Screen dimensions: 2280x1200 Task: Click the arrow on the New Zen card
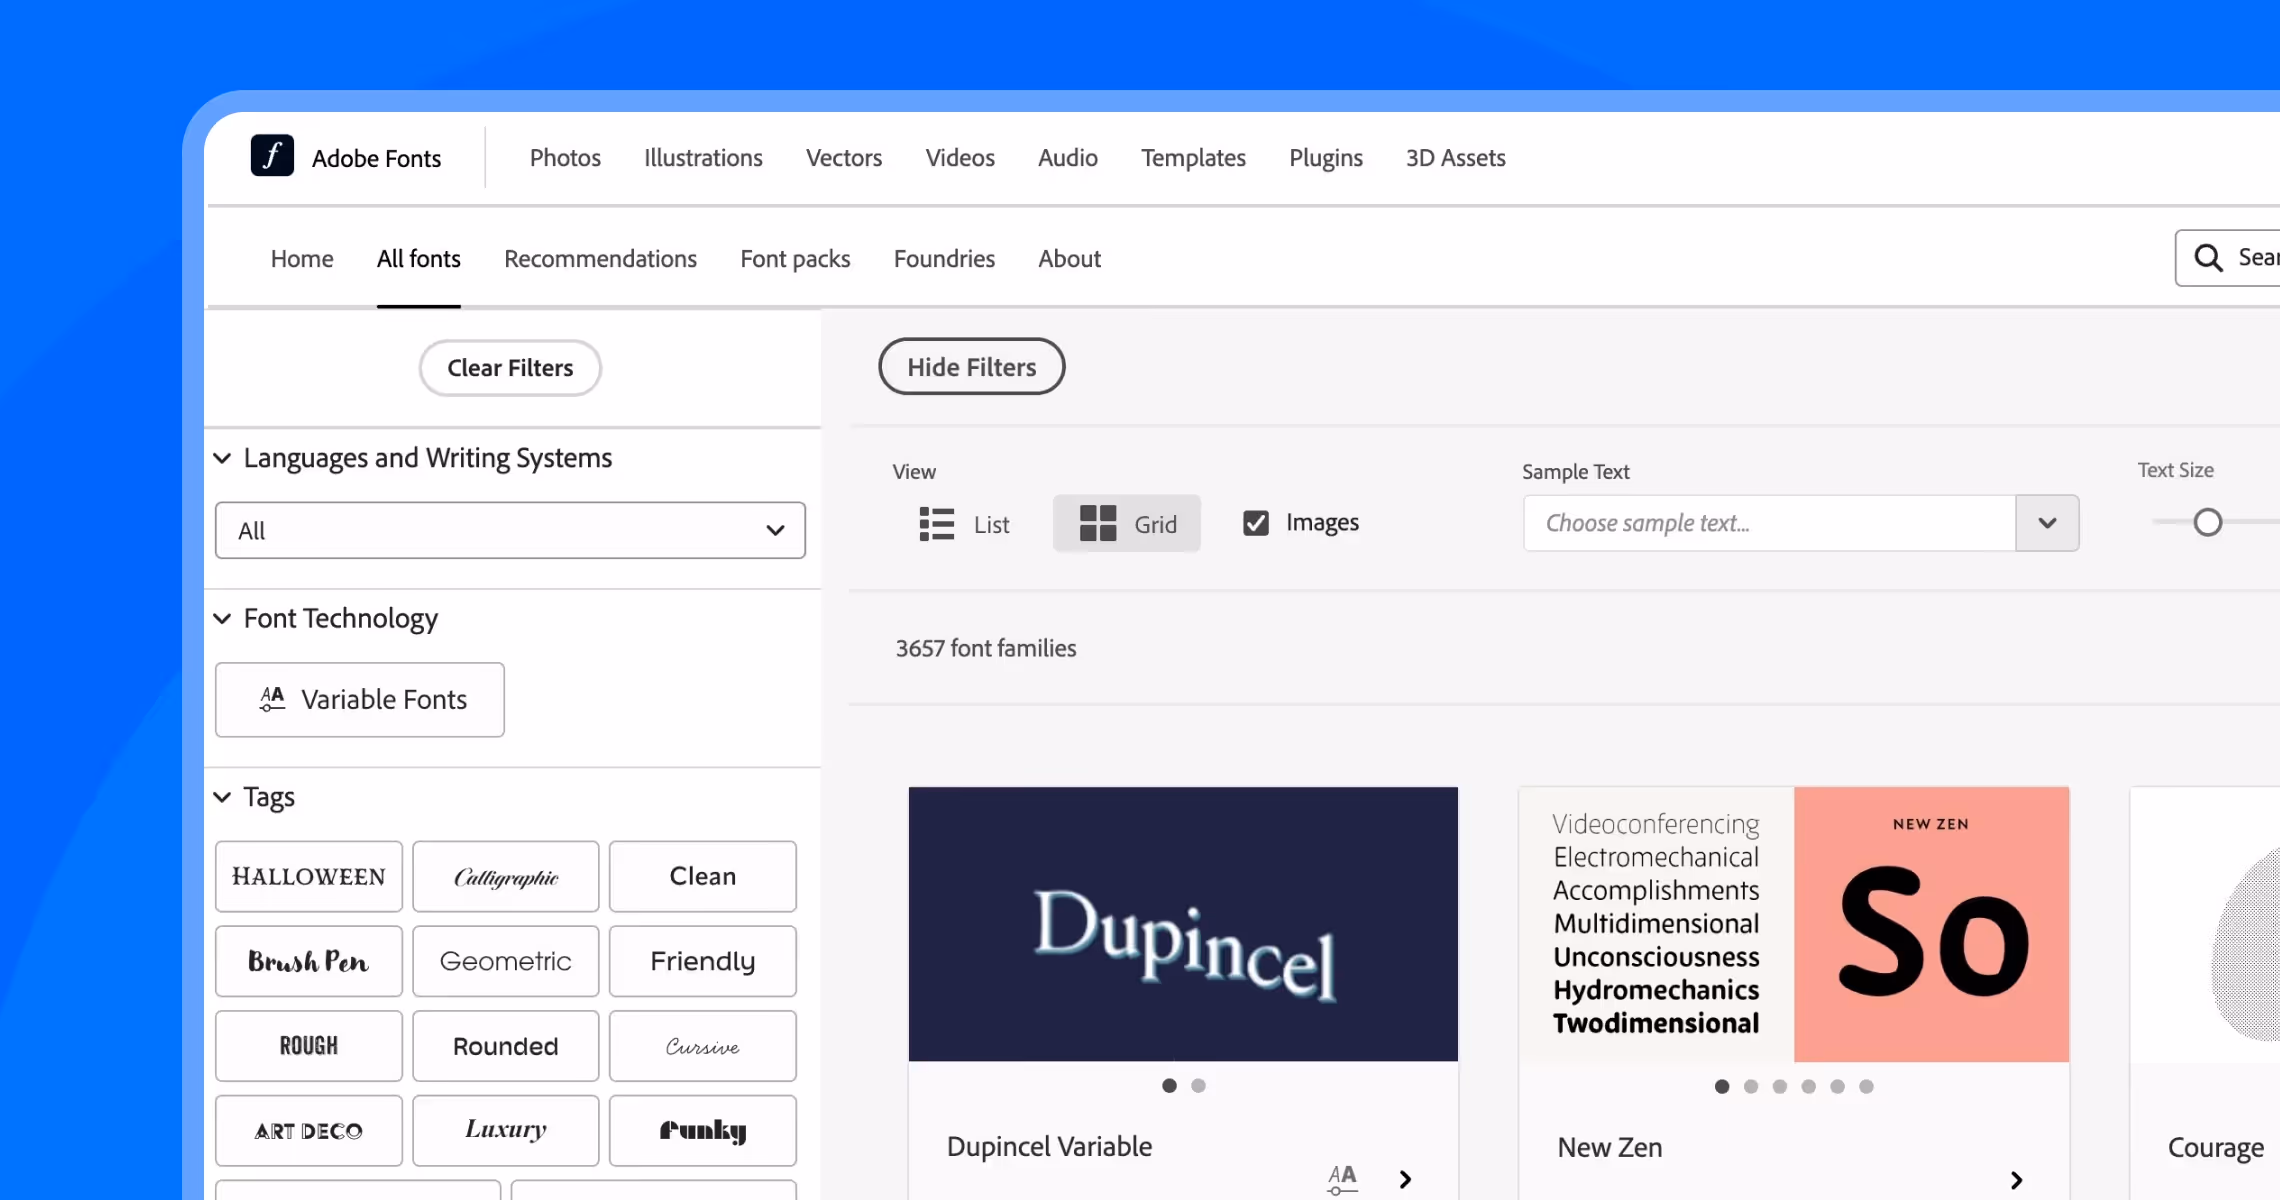pyautogui.click(x=2018, y=1179)
